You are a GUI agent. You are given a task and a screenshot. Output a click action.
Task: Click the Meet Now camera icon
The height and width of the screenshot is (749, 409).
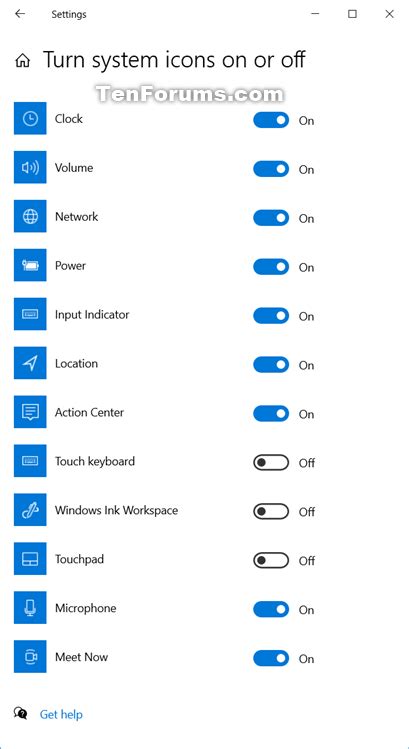[30, 656]
